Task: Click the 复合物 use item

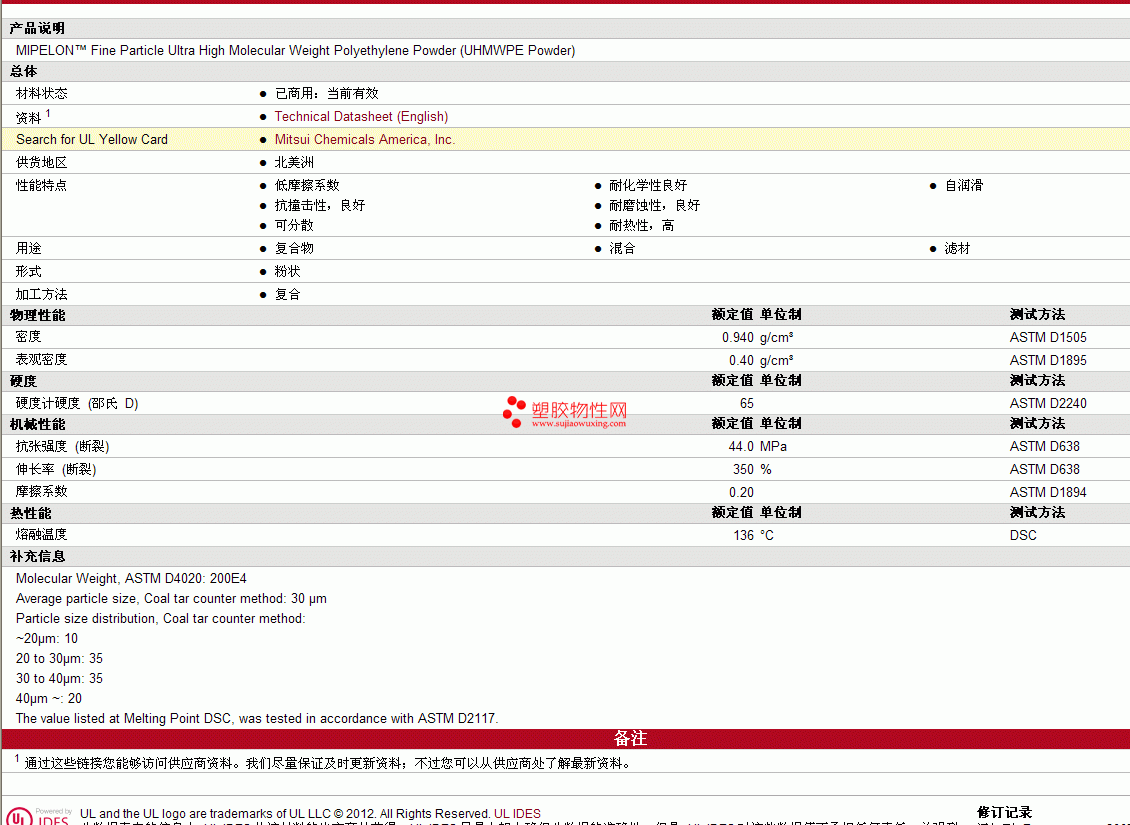Action: 294,249
